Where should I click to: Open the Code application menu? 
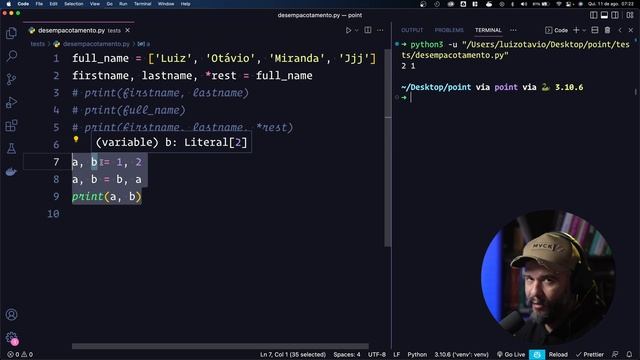click(x=23, y=4)
